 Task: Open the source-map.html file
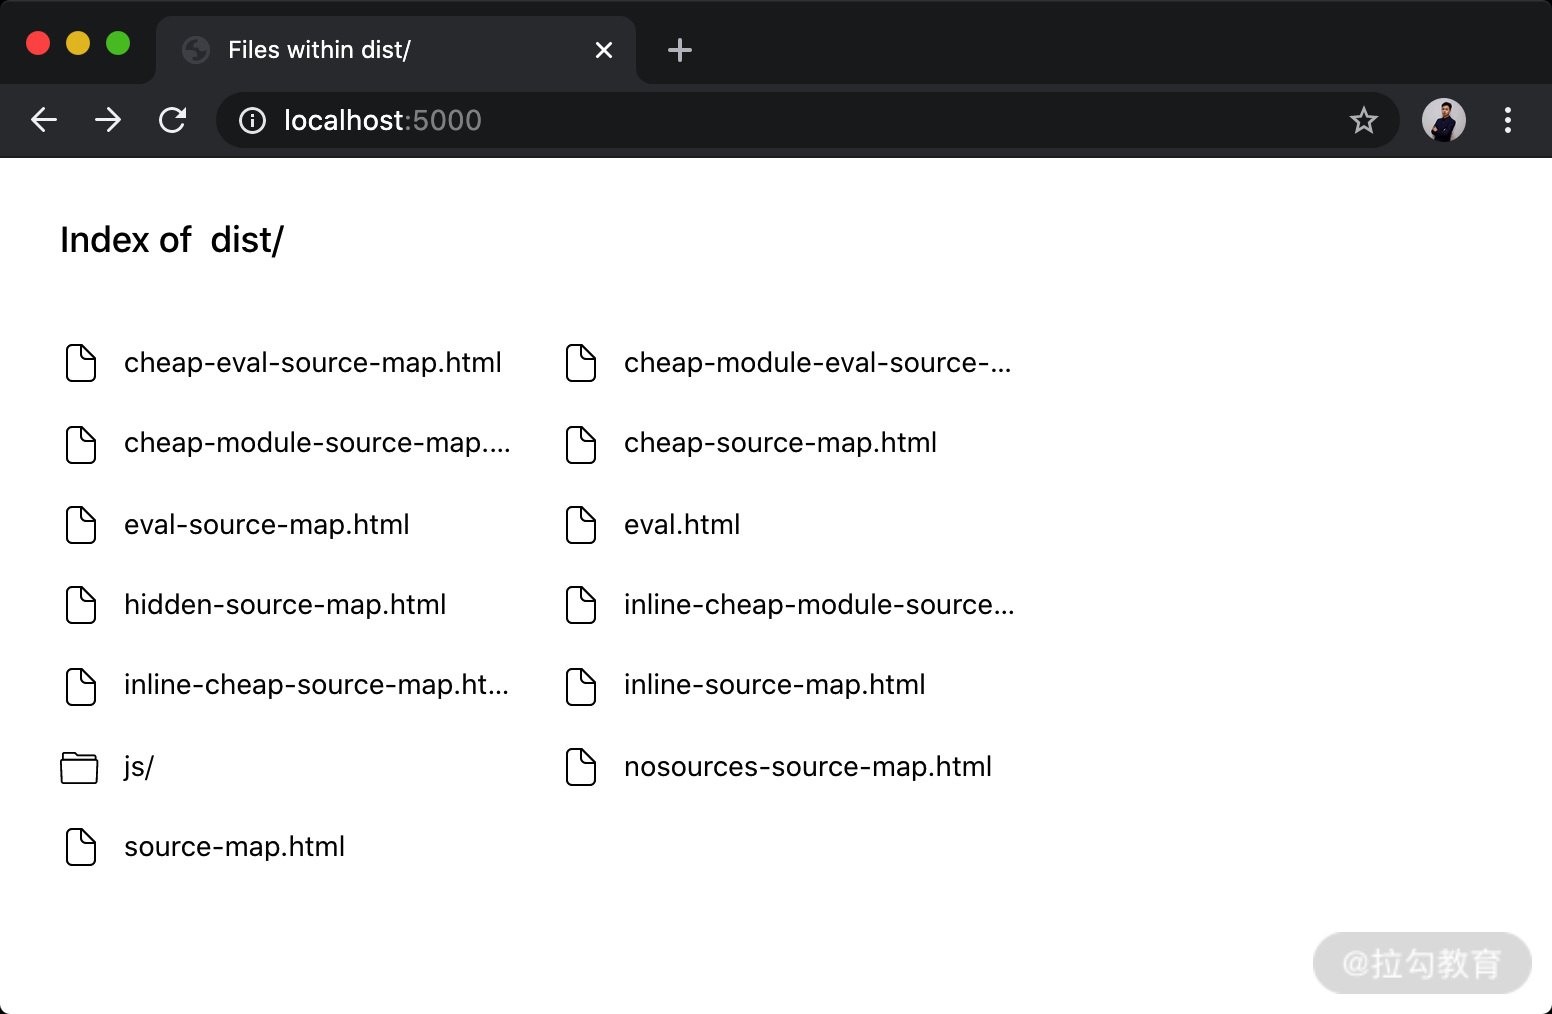[x=234, y=847]
